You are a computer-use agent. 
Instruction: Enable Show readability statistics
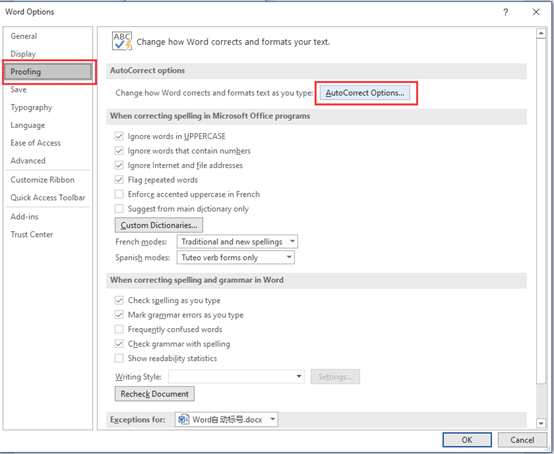pos(119,358)
